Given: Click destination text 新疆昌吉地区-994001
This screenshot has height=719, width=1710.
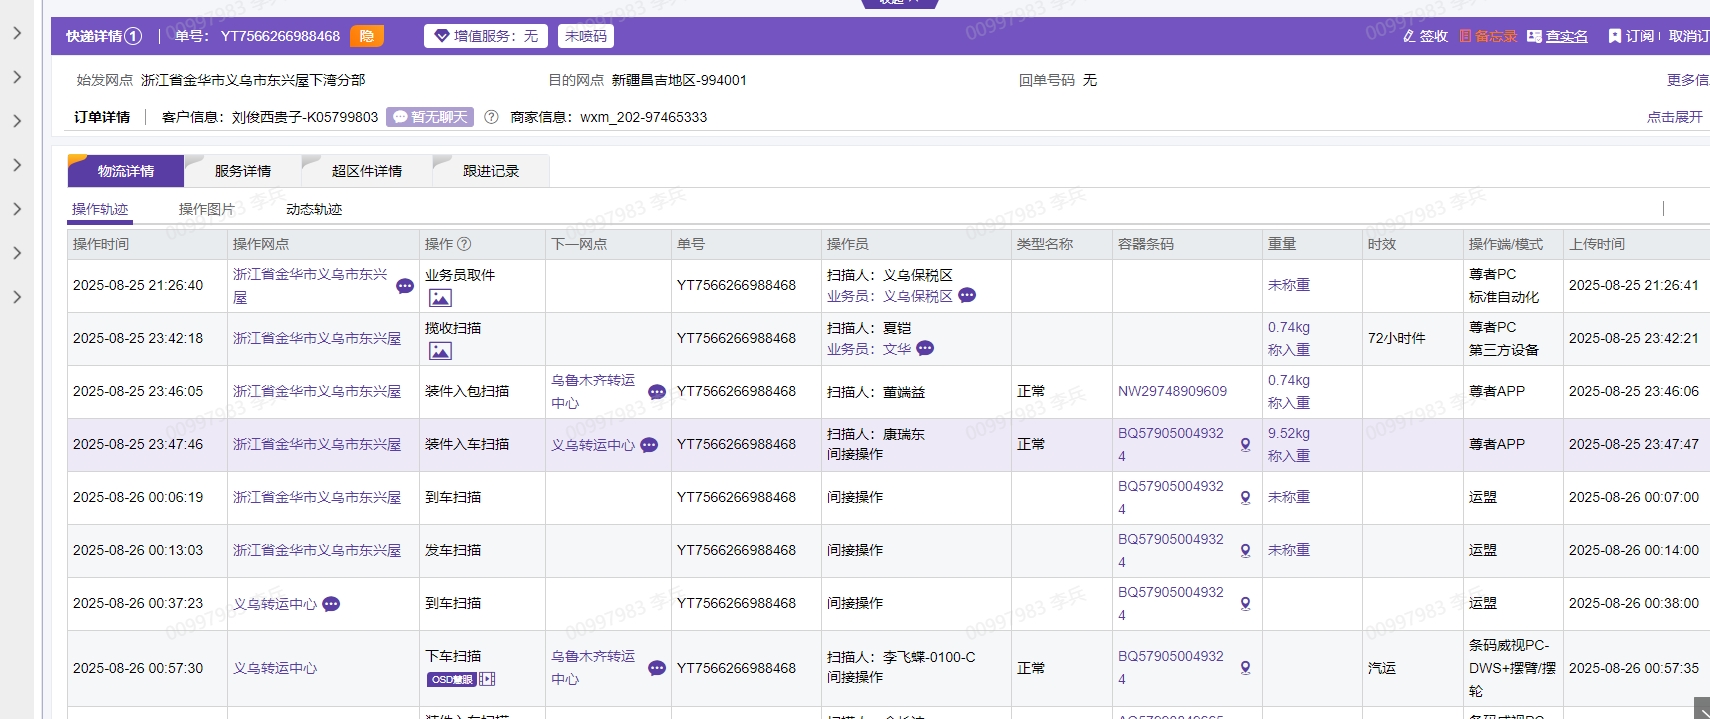Looking at the screenshot, I should [679, 80].
